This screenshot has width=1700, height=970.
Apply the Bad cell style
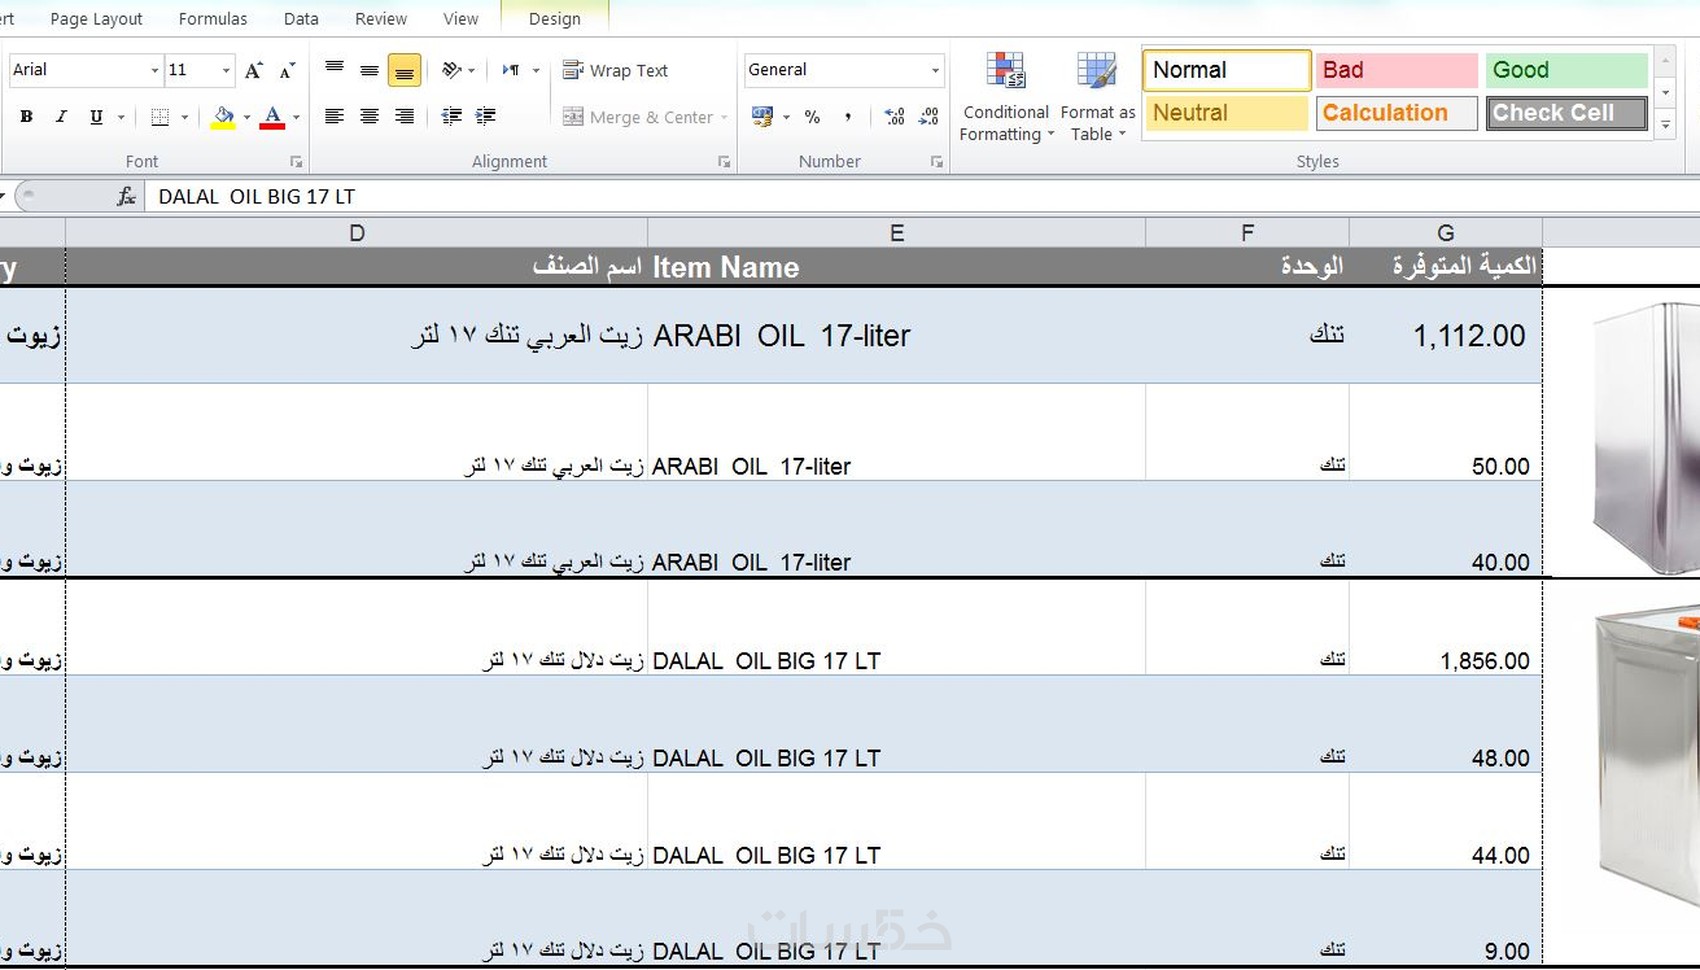(x=1397, y=70)
